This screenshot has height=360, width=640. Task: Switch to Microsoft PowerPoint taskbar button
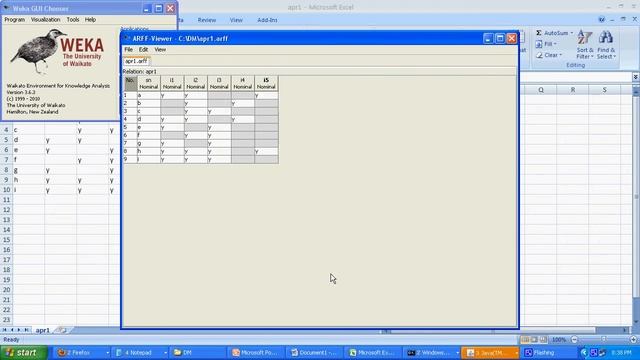coord(255,353)
